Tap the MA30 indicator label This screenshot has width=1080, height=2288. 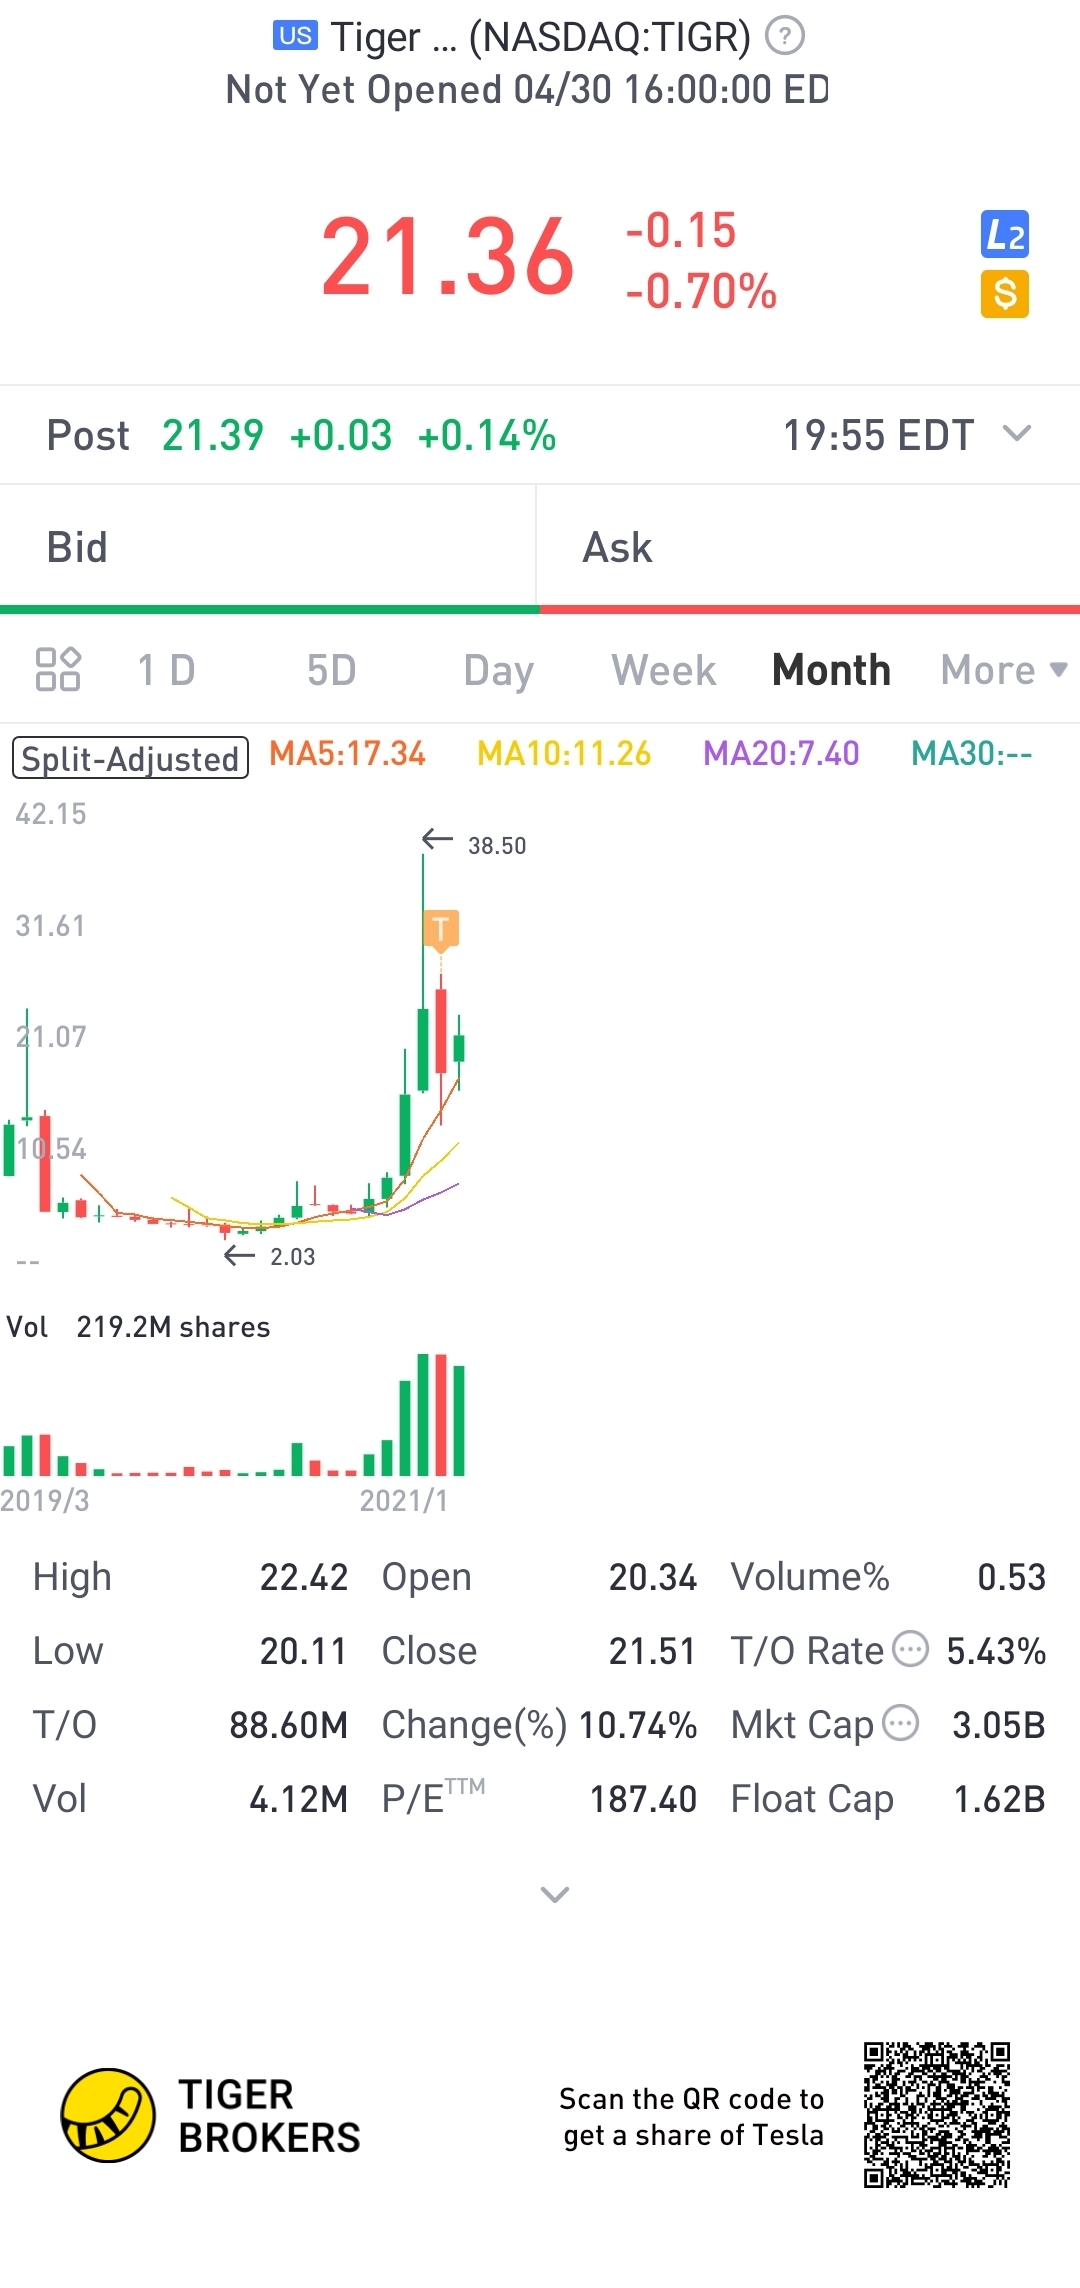pos(972,754)
